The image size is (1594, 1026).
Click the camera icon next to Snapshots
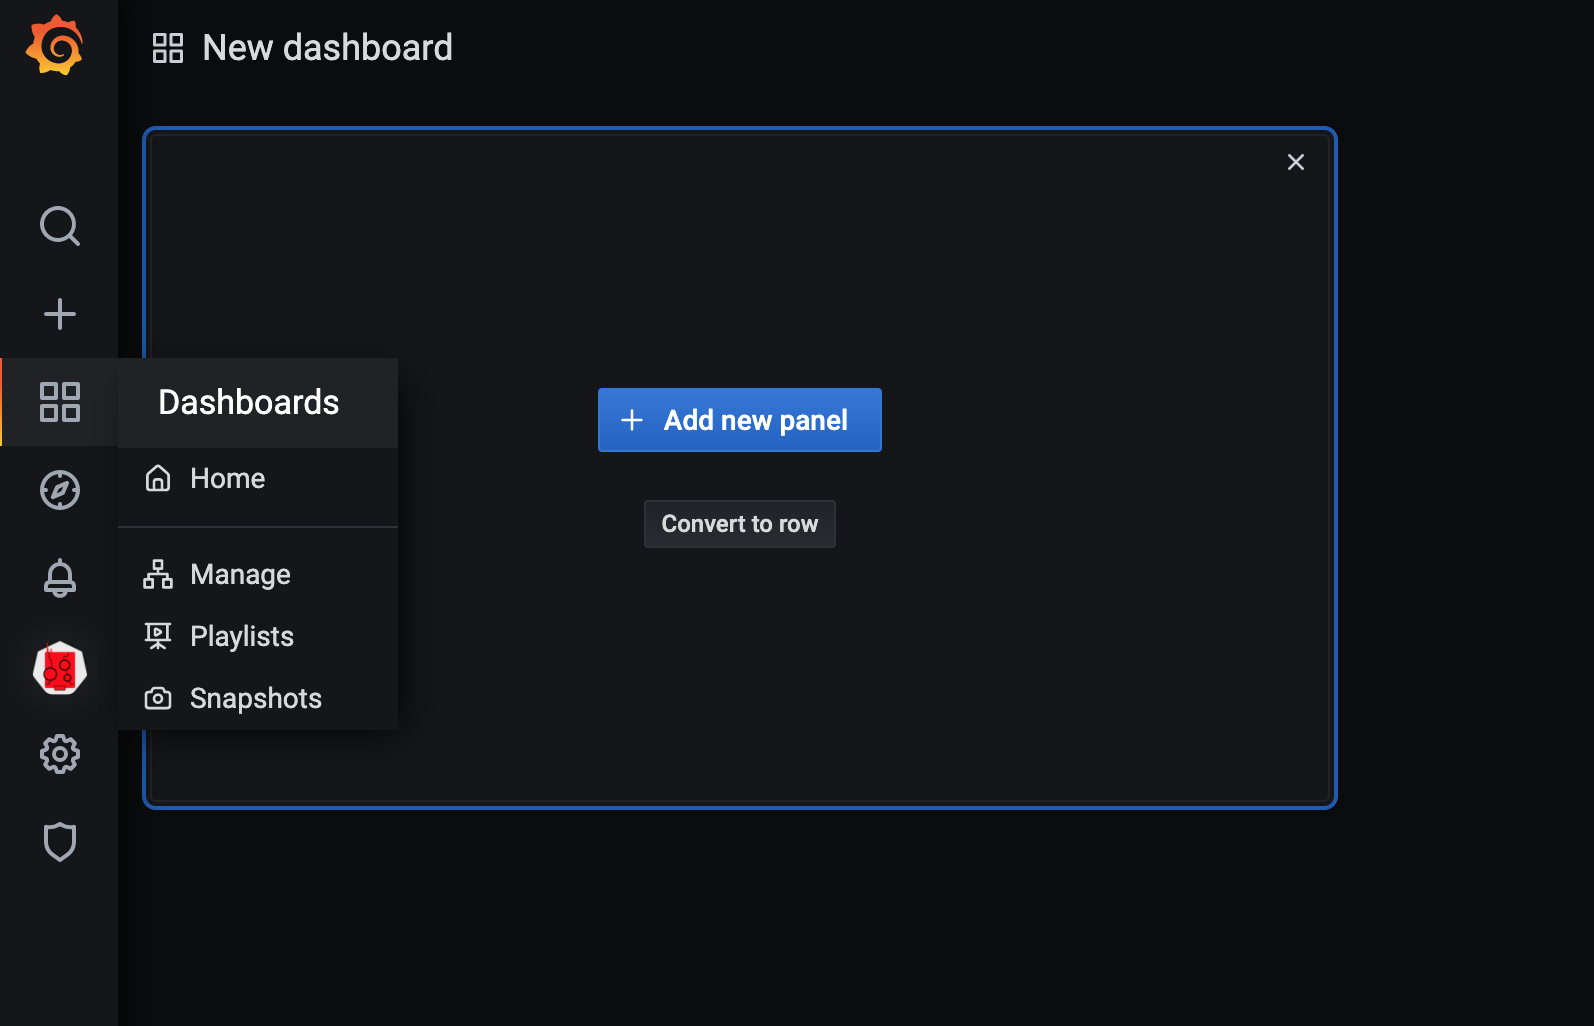158,698
